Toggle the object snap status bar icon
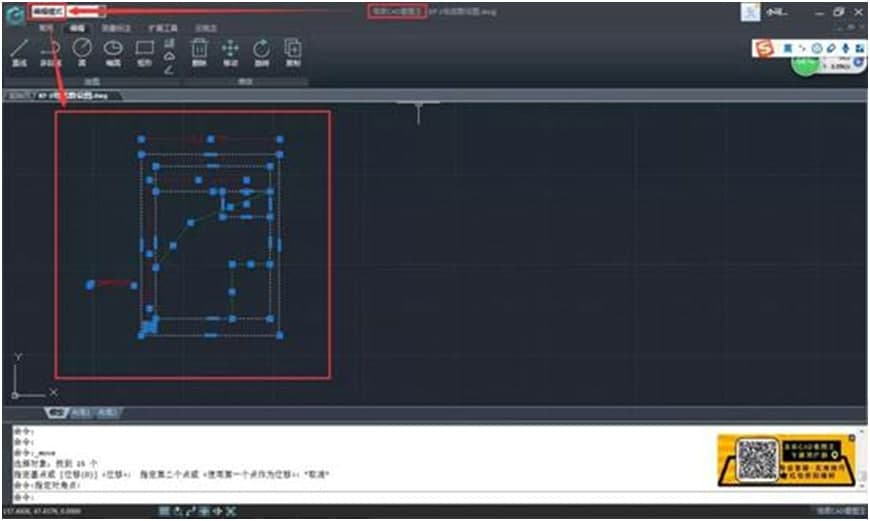The width and height of the screenshot is (870, 521). point(218,510)
